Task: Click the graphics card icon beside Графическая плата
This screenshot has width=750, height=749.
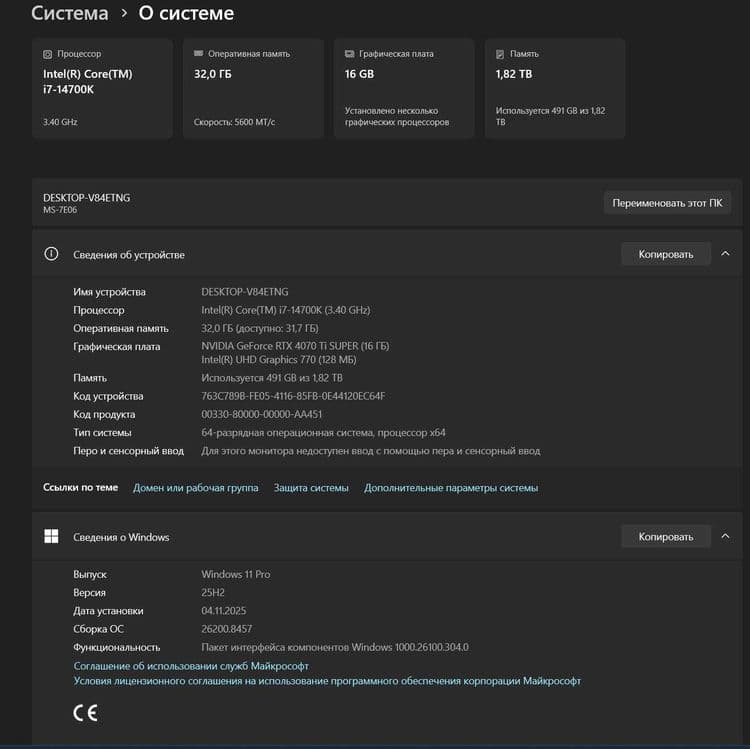Action: [349, 54]
